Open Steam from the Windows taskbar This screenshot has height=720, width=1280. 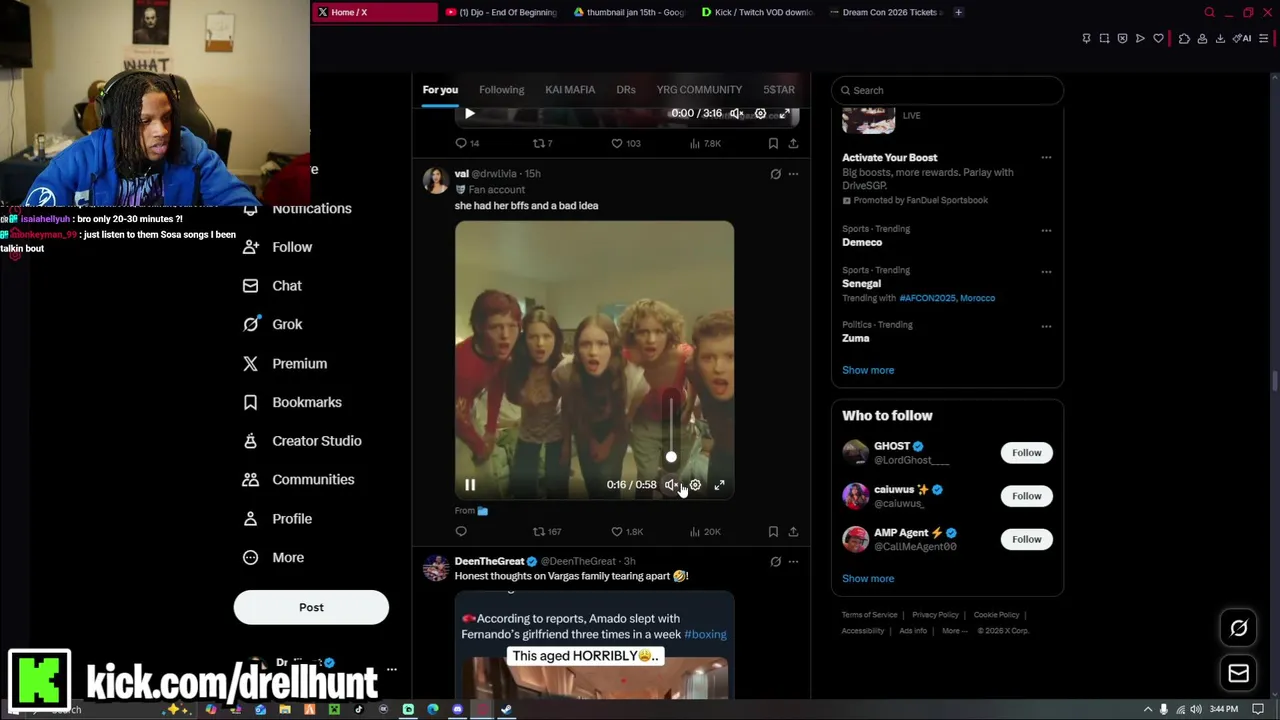click(x=506, y=710)
